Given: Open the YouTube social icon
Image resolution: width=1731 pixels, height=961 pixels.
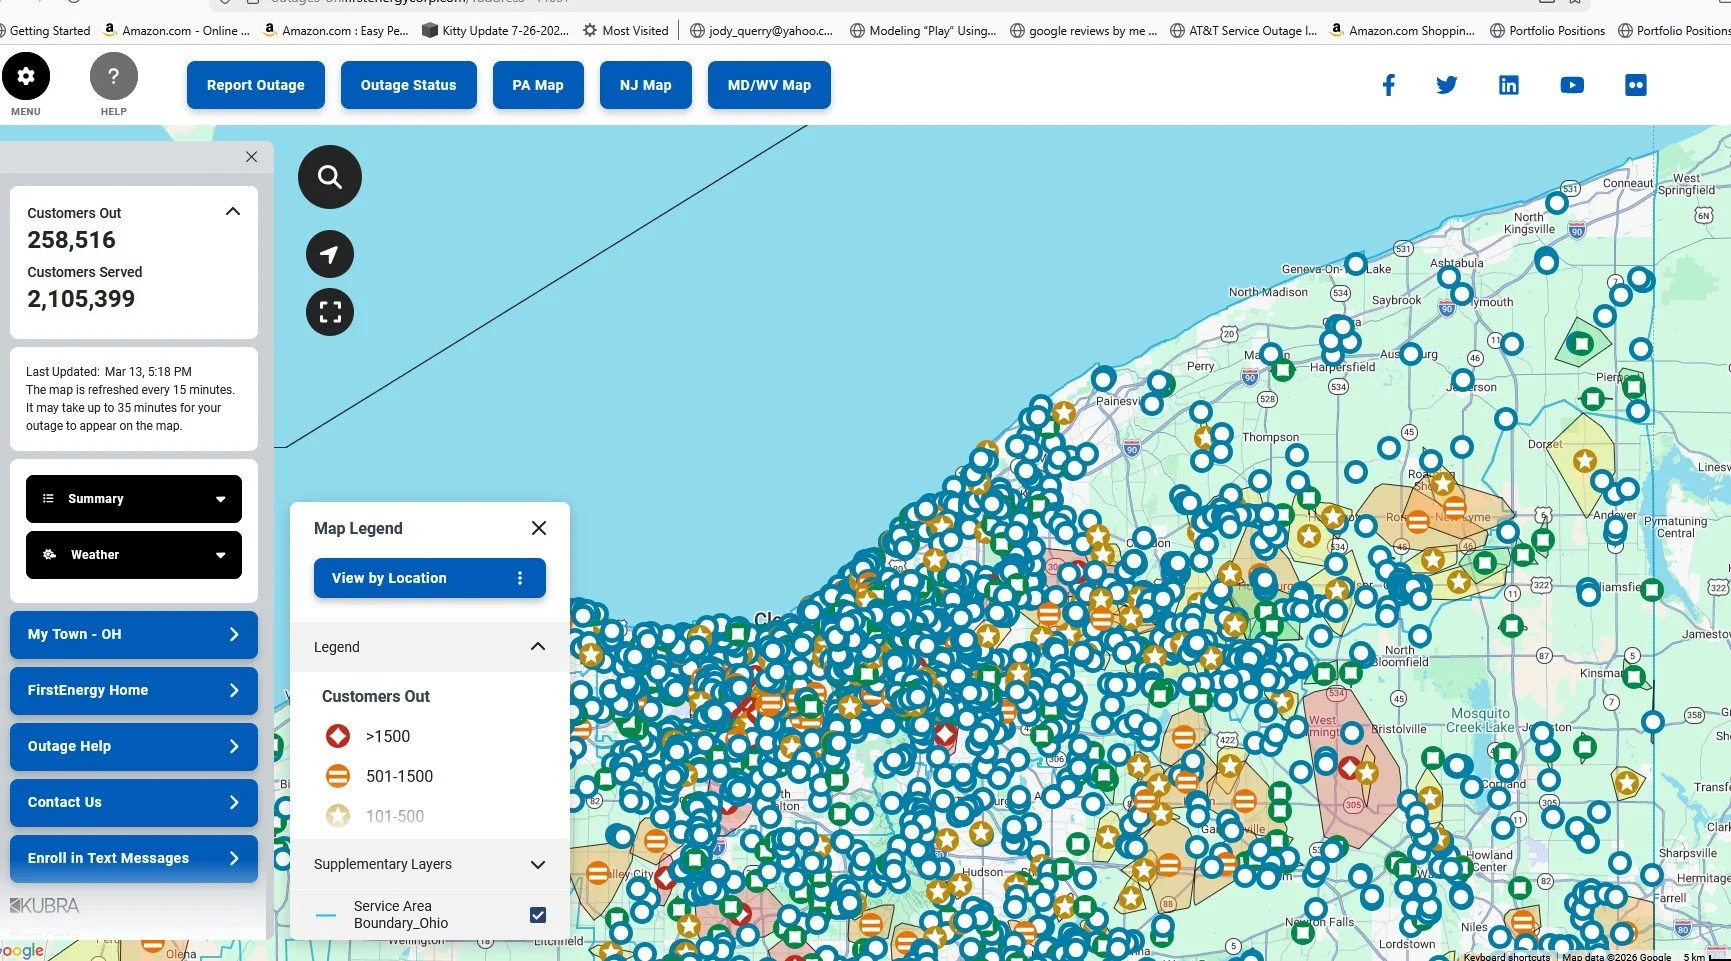Looking at the screenshot, I should (1572, 85).
